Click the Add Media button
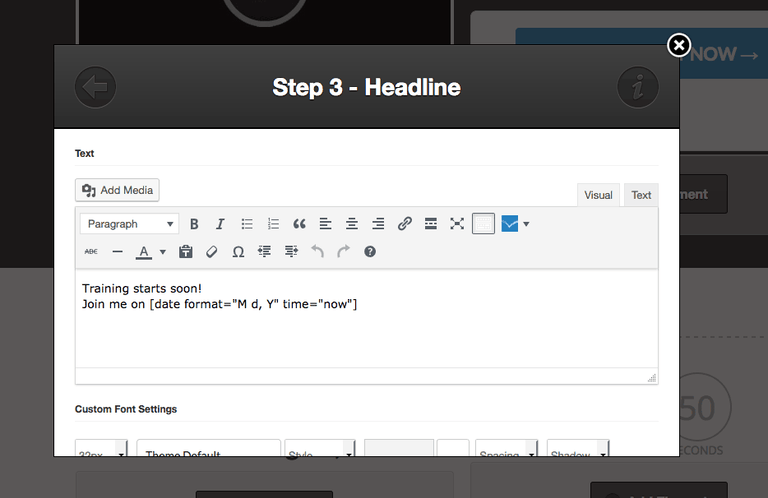 pyautogui.click(x=117, y=190)
